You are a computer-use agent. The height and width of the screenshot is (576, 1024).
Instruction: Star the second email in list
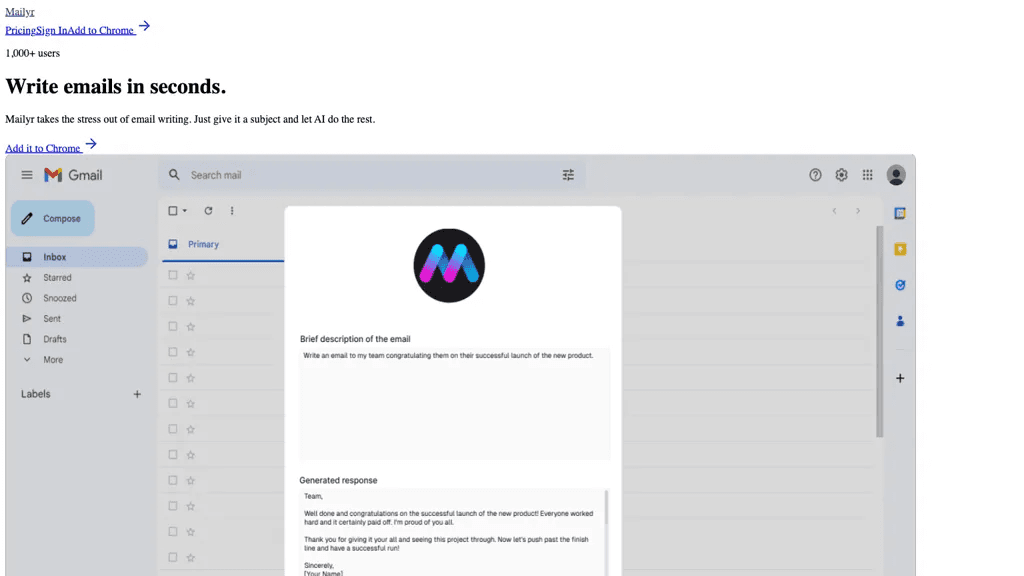[191, 301]
